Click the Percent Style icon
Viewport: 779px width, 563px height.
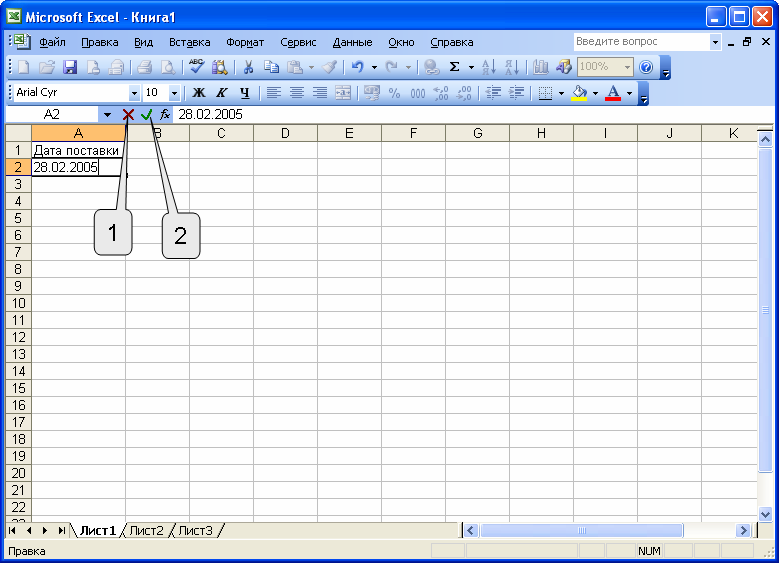point(394,93)
